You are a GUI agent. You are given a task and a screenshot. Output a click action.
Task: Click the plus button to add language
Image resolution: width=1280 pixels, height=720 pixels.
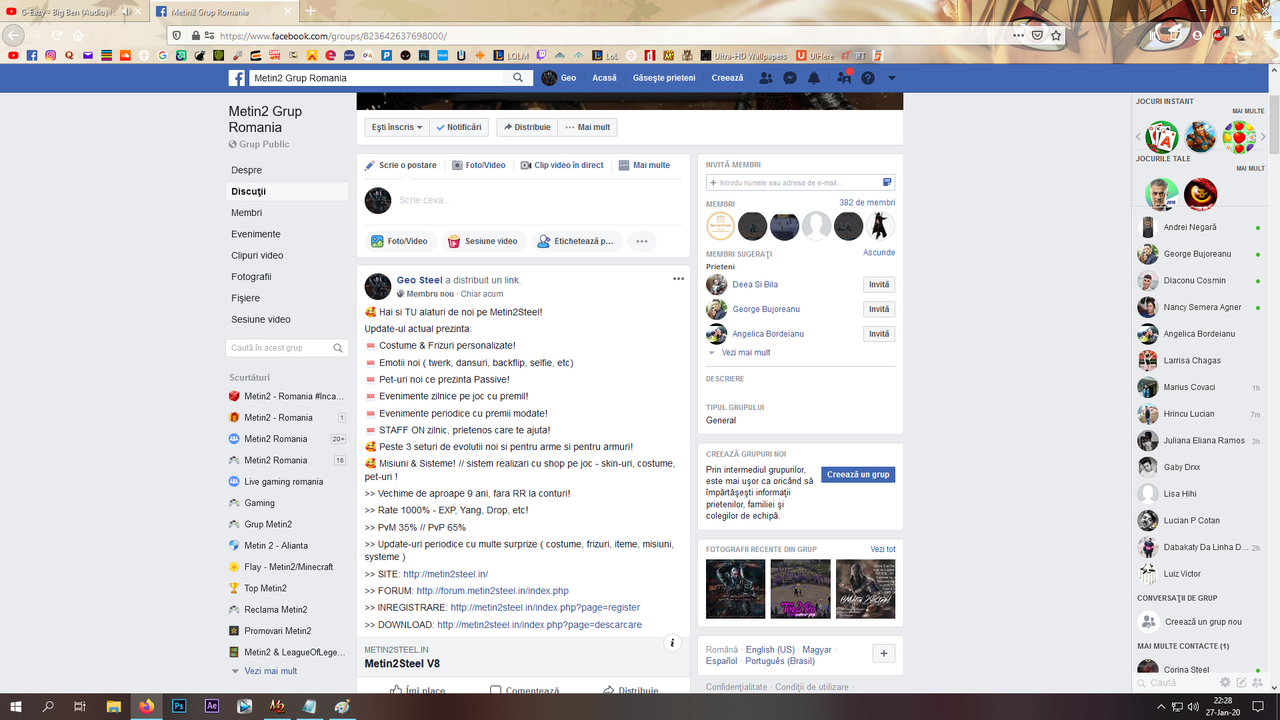pos(884,654)
